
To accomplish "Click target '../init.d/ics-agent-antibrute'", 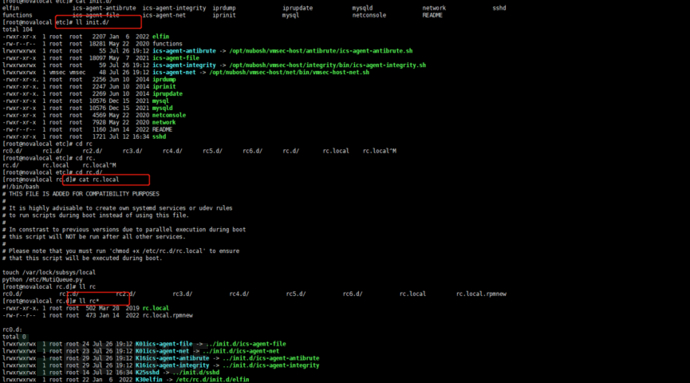I will pyautogui.click(x=271, y=358).
